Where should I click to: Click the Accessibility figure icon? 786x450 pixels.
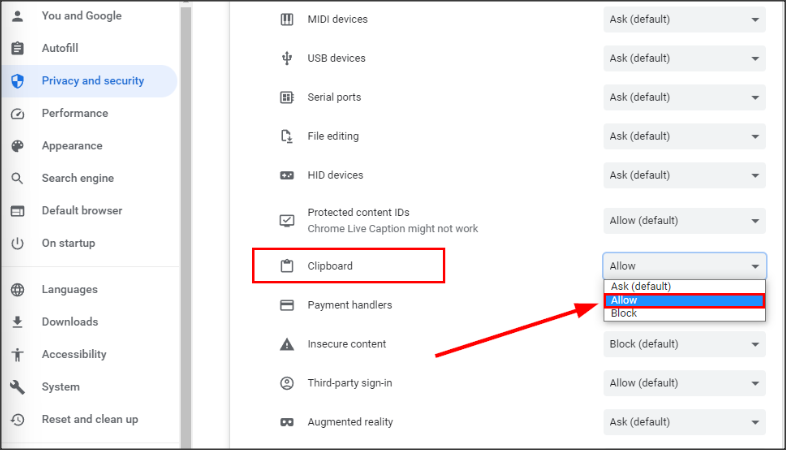[17, 354]
